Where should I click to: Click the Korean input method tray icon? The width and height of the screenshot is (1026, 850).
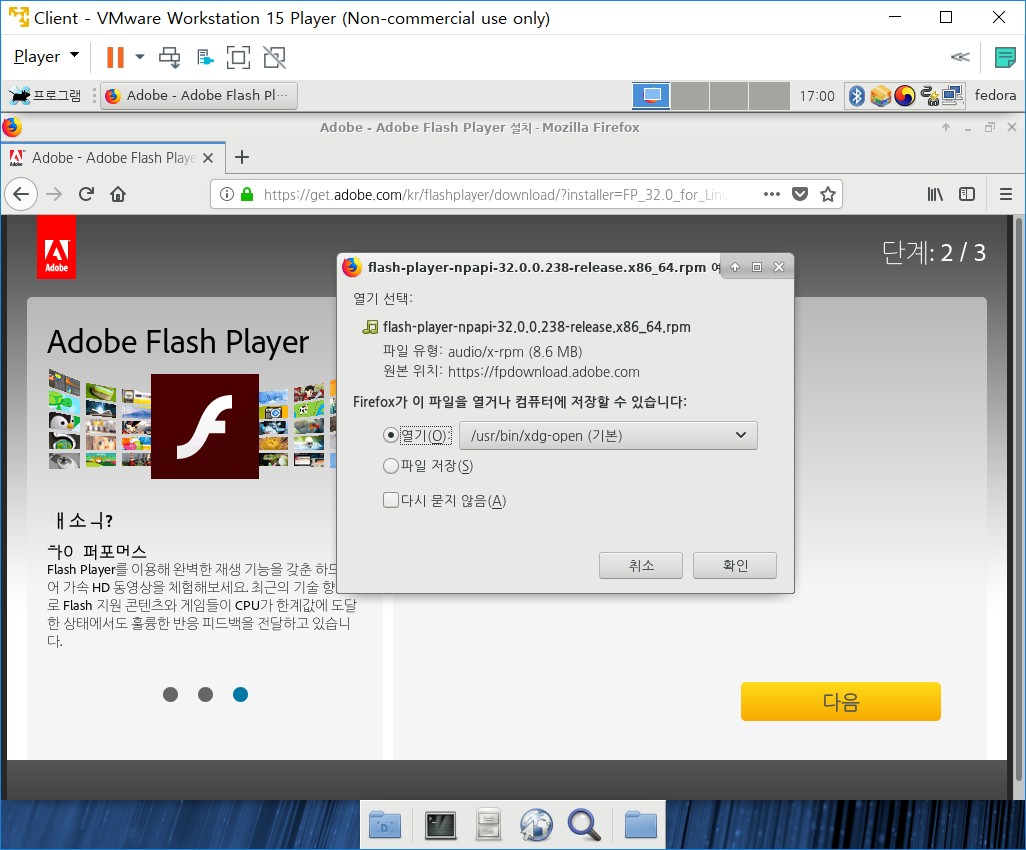coord(905,96)
